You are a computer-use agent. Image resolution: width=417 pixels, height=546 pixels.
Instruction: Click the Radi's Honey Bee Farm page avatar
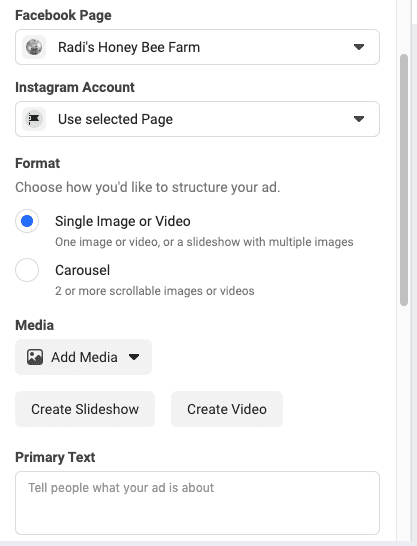pos(34,47)
